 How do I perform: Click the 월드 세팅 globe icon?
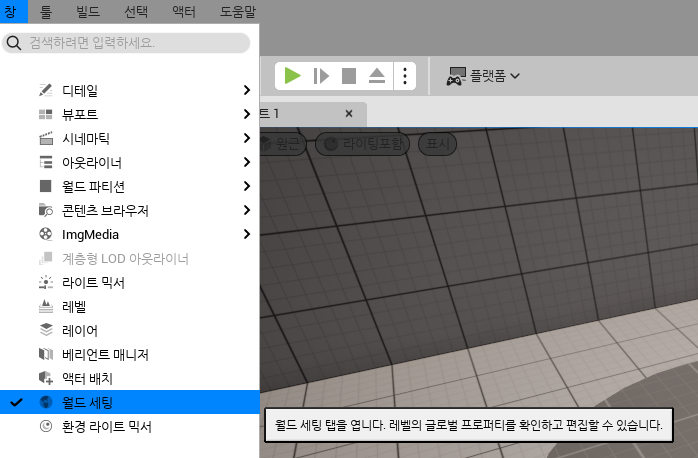pyautogui.click(x=45, y=402)
